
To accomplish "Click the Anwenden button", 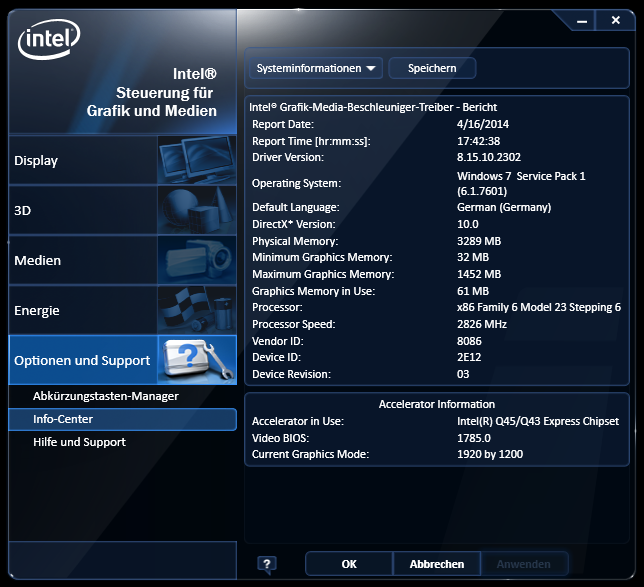I will [524, 564].
